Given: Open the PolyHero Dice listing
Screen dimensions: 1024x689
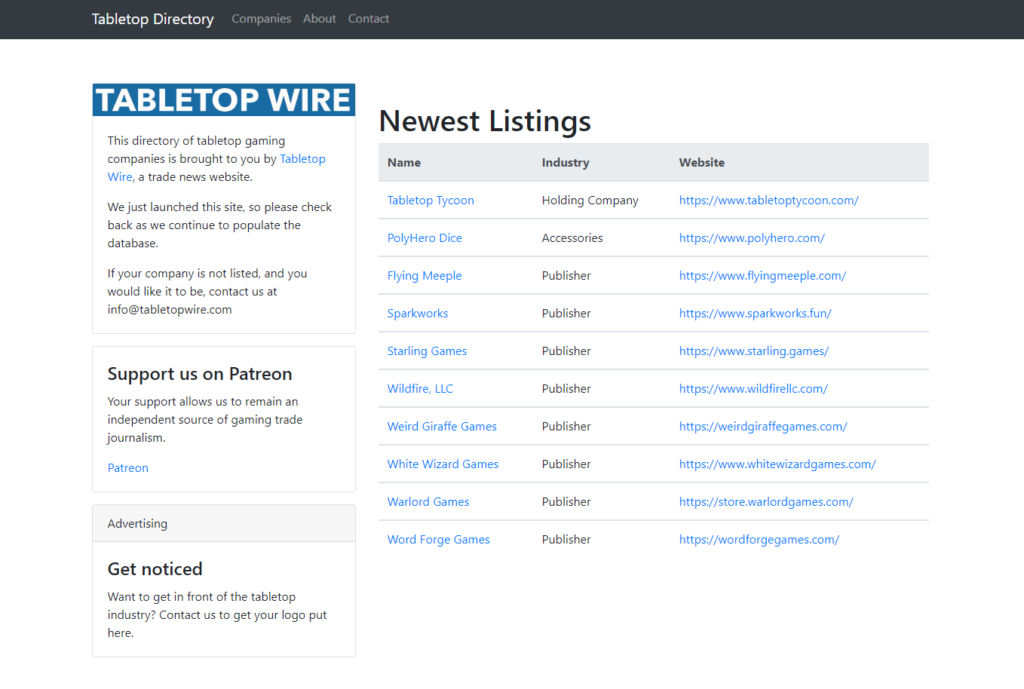Looking at the screenshot, I should coord(424,238).
